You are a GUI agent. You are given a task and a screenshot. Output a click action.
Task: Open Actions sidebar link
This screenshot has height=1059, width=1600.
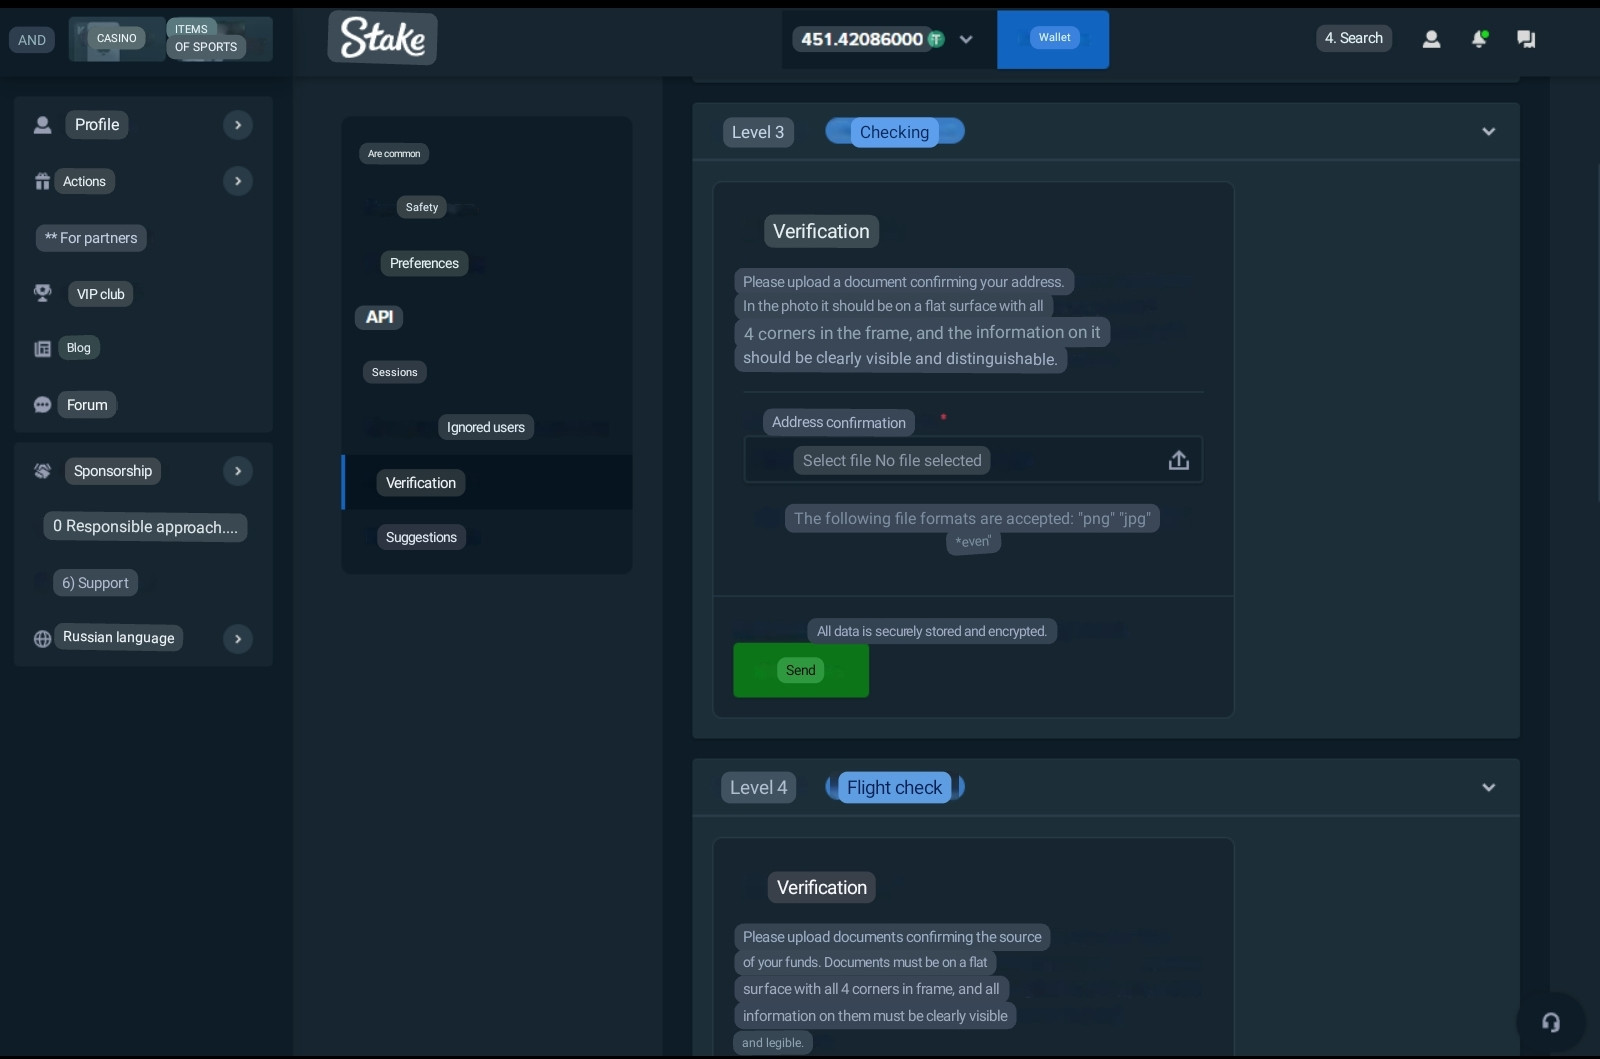[84, 181]
